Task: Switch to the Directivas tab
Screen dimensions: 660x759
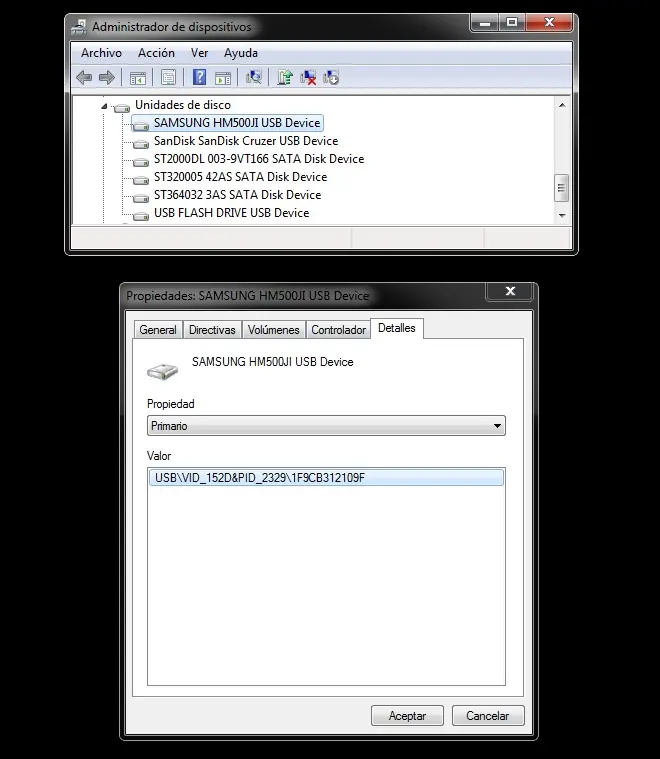Action: tap(212, 330)
